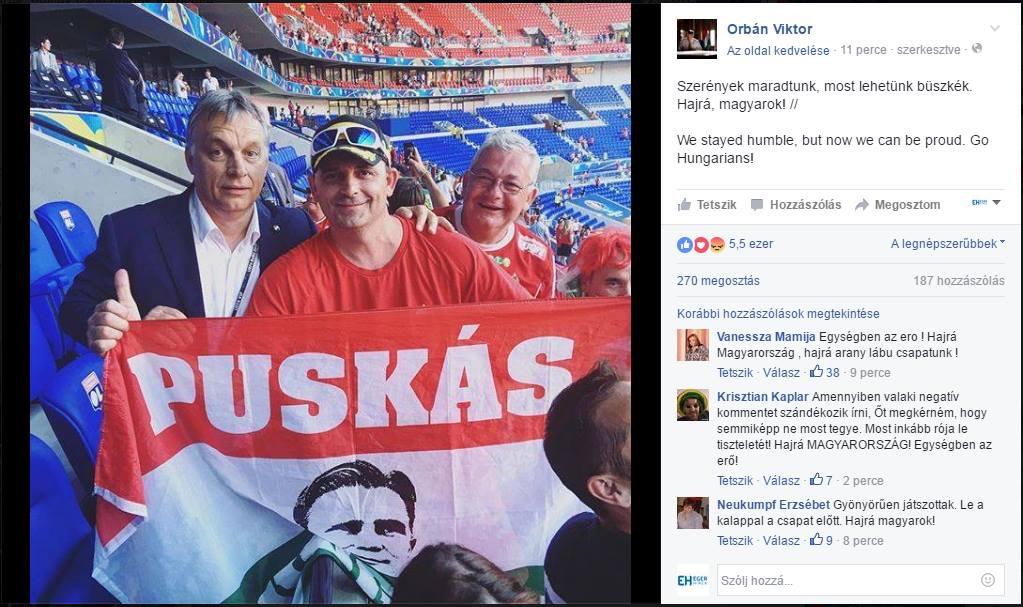Open Orbán Viktor's page avatar thumbnail

coord(697,39)
